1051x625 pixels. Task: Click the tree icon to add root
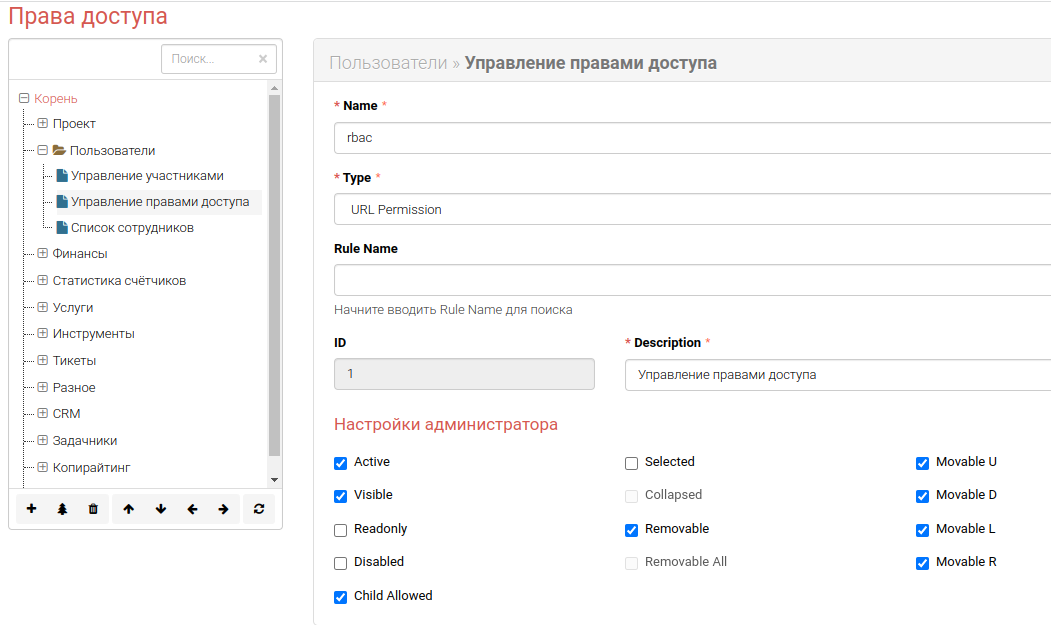[62, 509]
